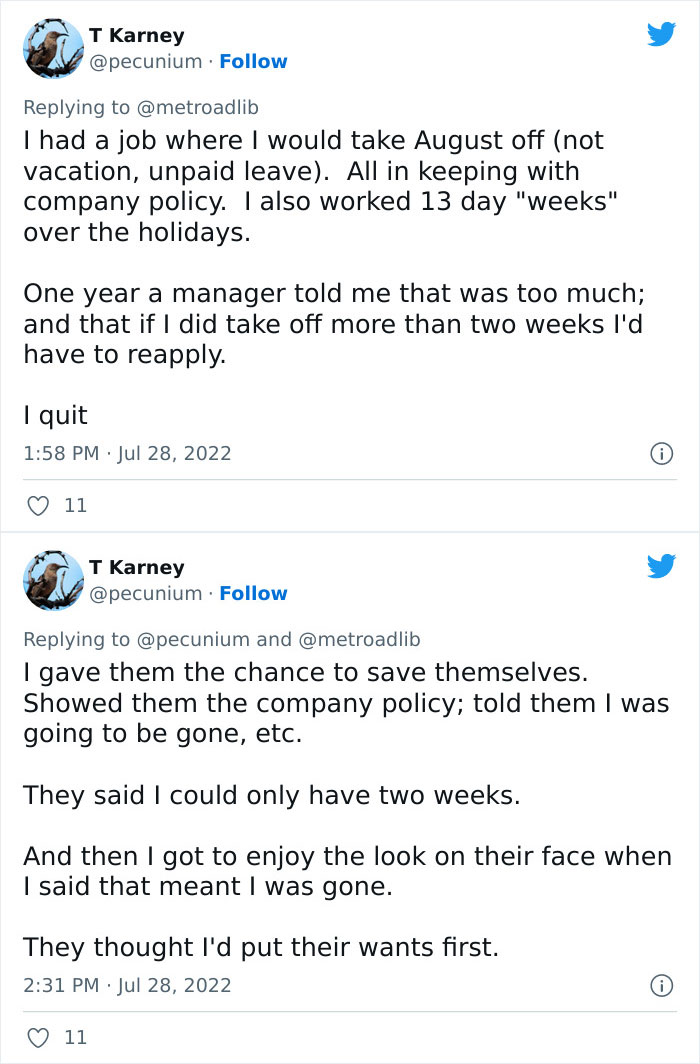Open T Karney's profile avatar on the top tweet
The width and height of the screenshot is (700, 1064).
pos(53,48)
